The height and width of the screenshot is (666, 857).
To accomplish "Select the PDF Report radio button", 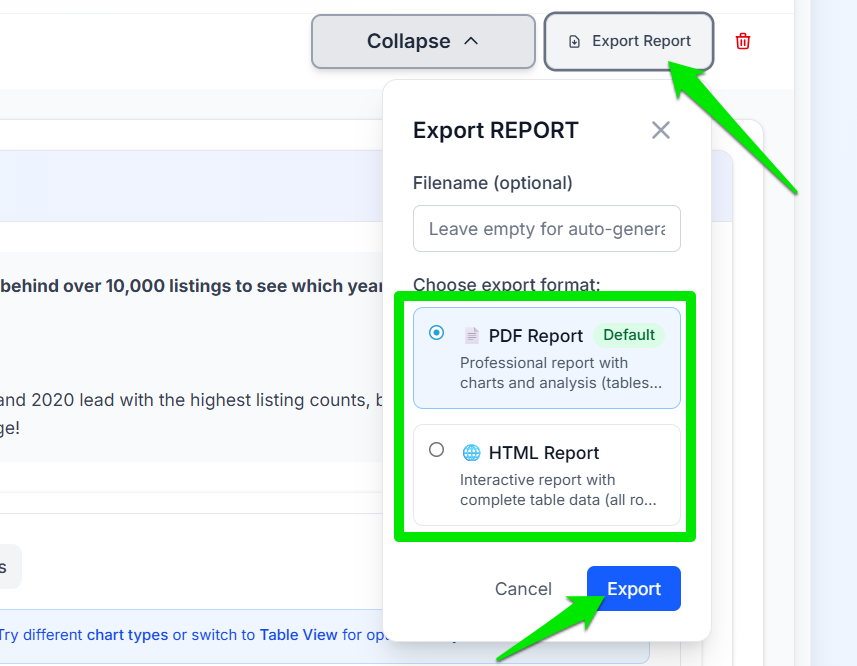I will pos(437,333).
